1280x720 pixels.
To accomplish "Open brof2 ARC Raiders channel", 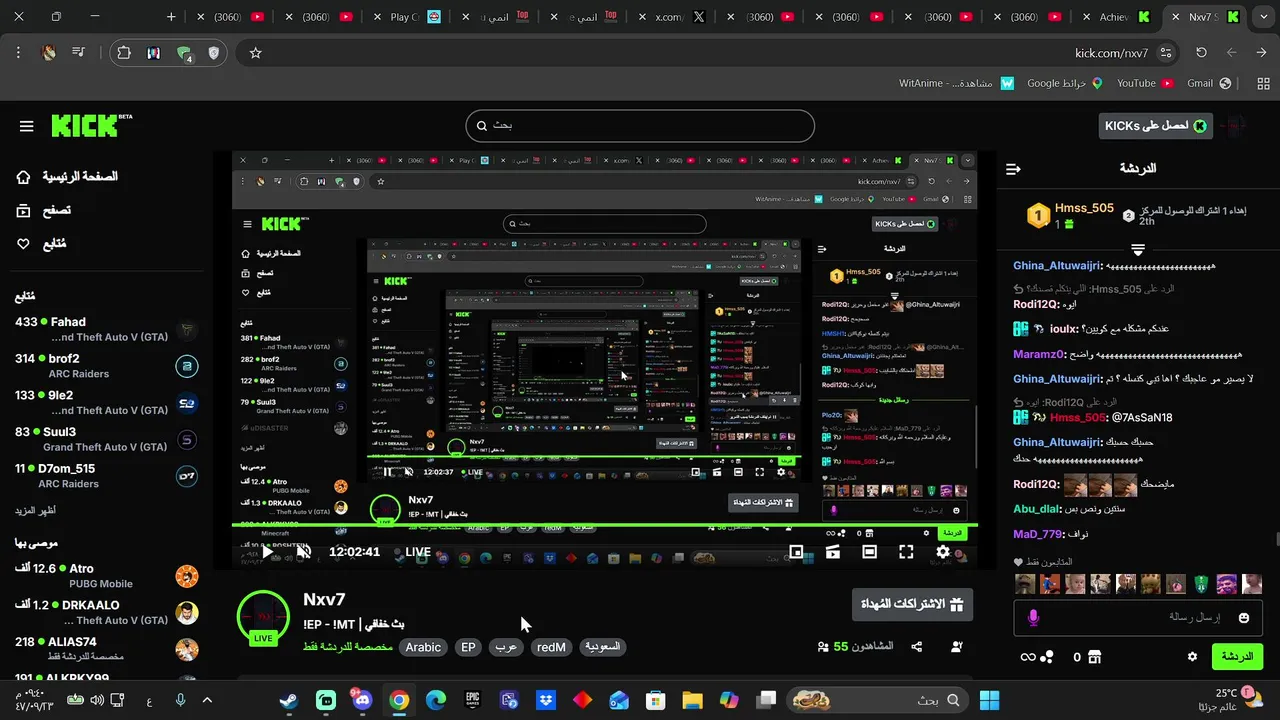I will [x=105, y=366].
